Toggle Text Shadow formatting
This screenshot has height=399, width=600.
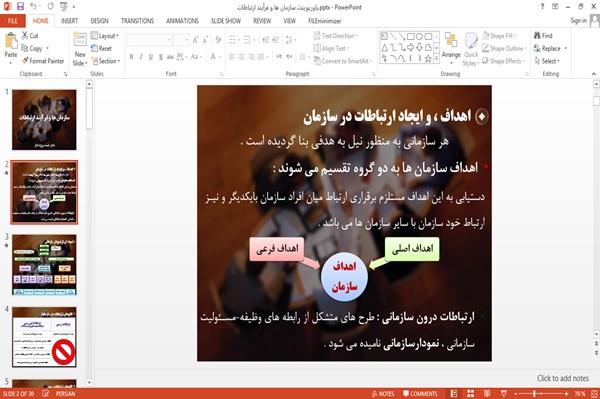[160, 57]
